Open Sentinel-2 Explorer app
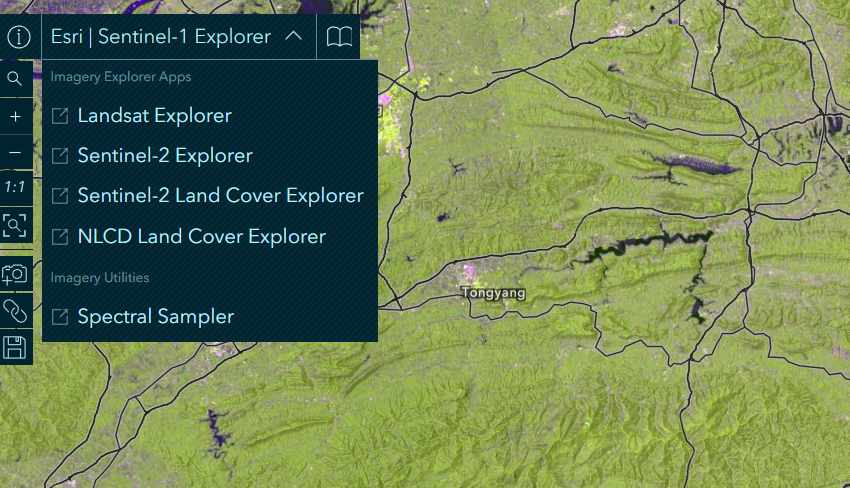 point(165,156)
